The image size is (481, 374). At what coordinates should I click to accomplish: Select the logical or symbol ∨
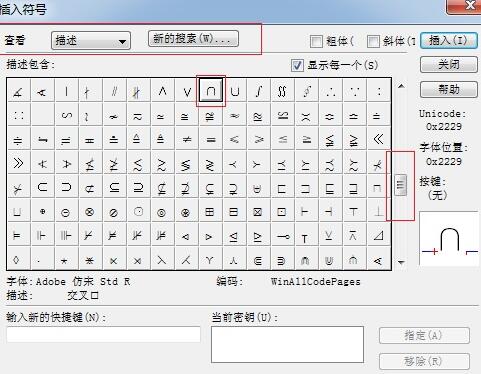pyautogui.click(x=187, y=91)
